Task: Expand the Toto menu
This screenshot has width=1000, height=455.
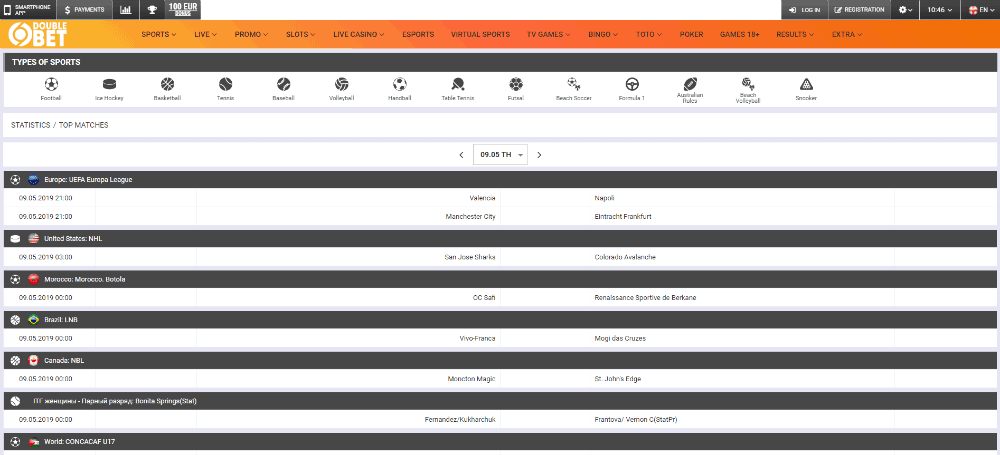Action: point(649,34)
